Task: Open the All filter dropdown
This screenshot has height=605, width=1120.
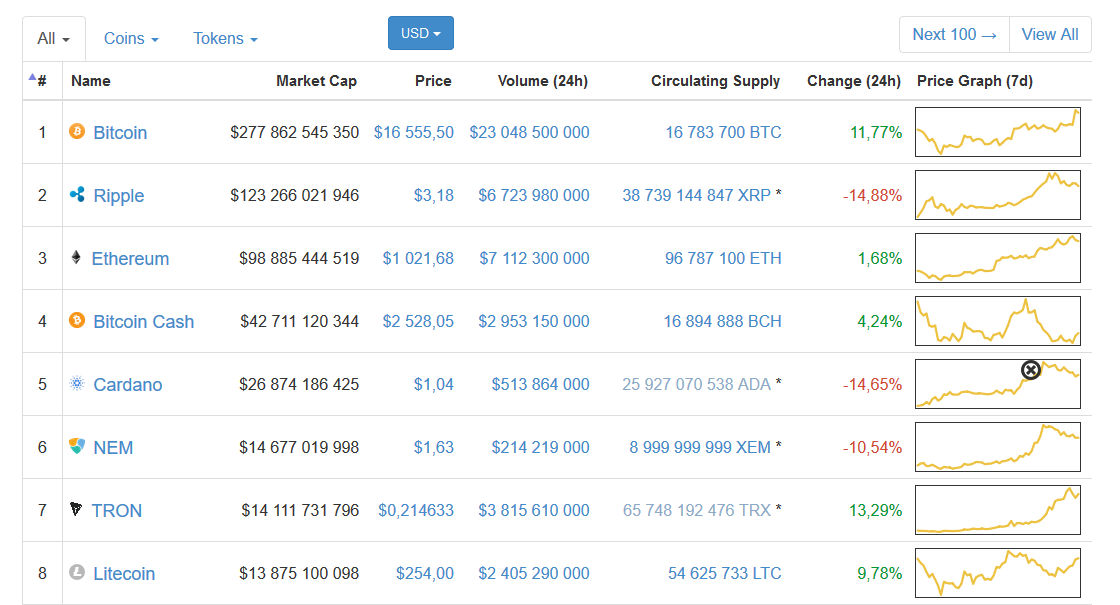Action: [x=54, y=39]
